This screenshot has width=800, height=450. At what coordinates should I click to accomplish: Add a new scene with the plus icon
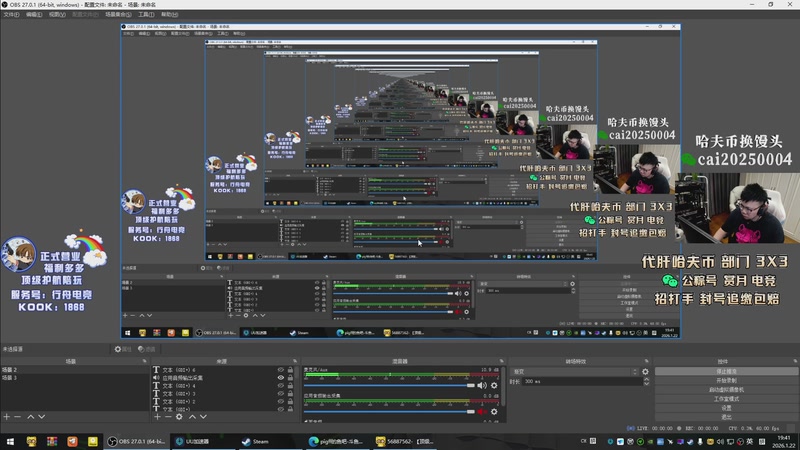click(7, 417)
